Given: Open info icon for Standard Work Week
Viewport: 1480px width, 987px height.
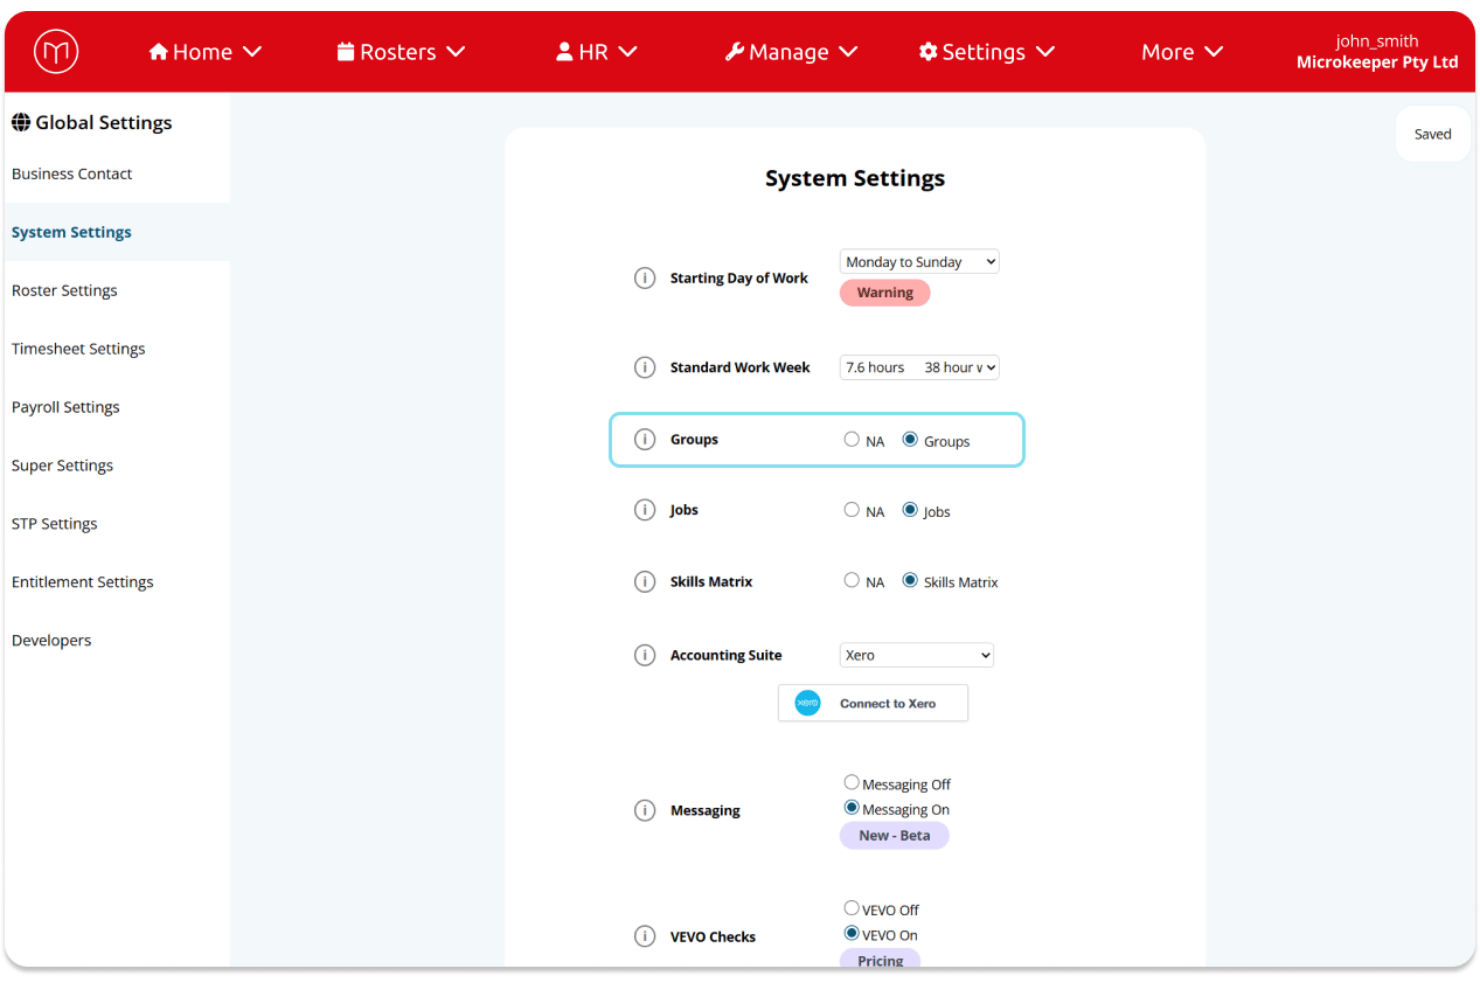Looking at the screenshot, I should pos(645,367).
